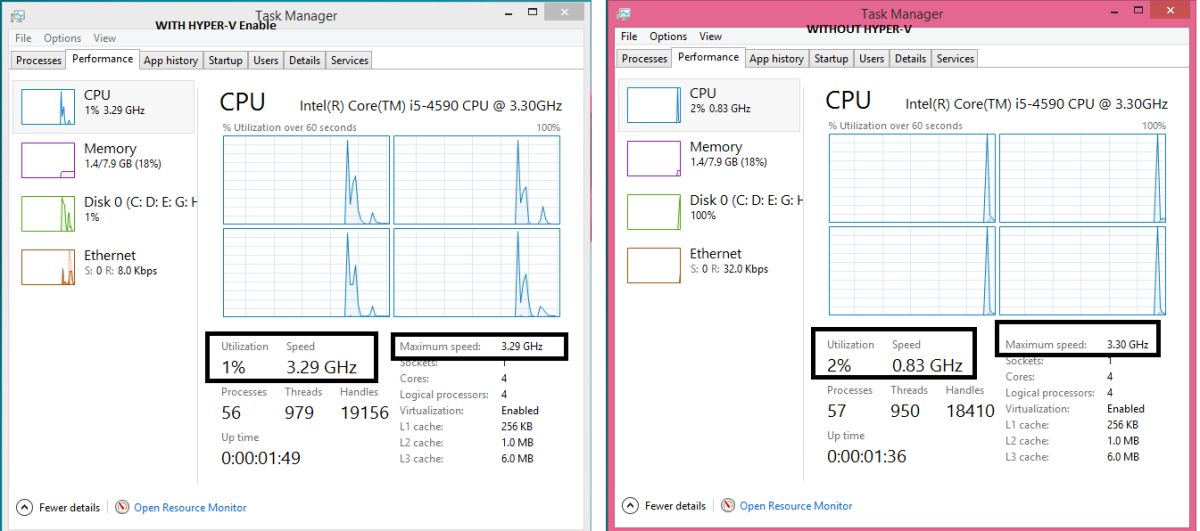Select Memory item in right window sidebar
1200x531 pixels.
710,158
